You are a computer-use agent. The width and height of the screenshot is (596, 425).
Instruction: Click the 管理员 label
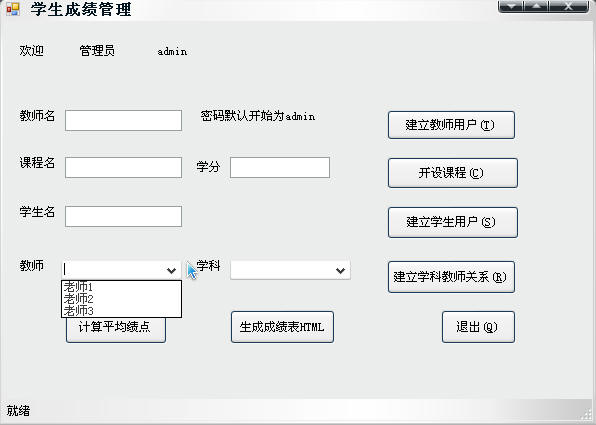click(97, 51)
